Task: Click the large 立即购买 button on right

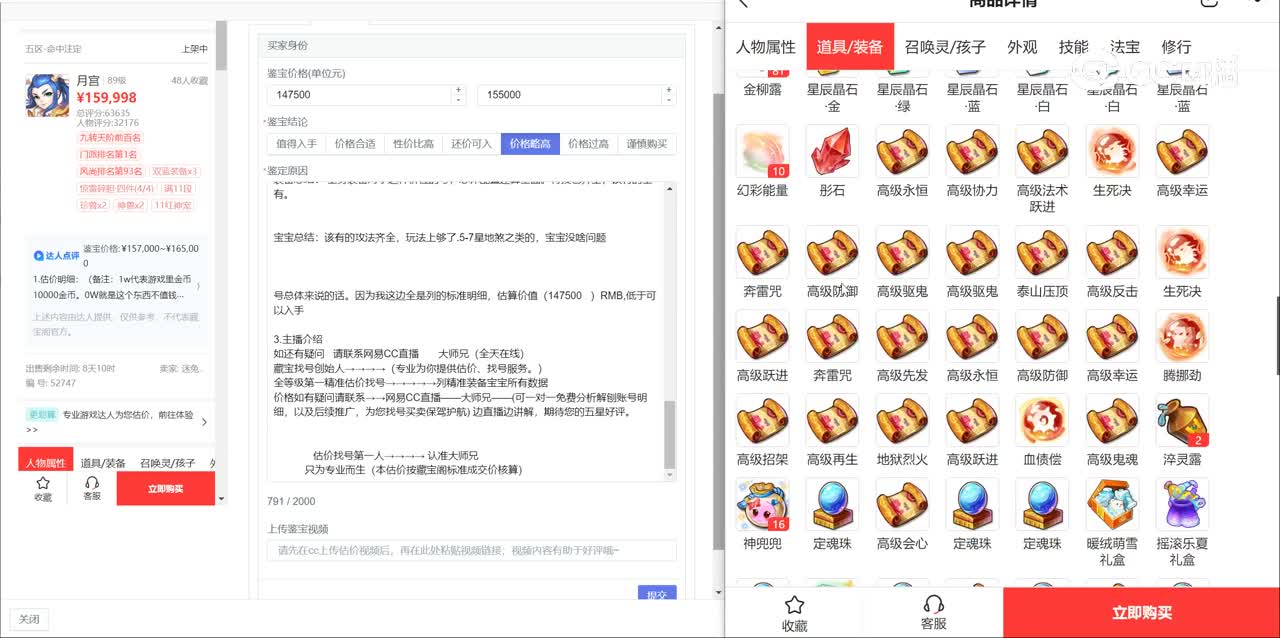Action: [x=1141, y=613]
